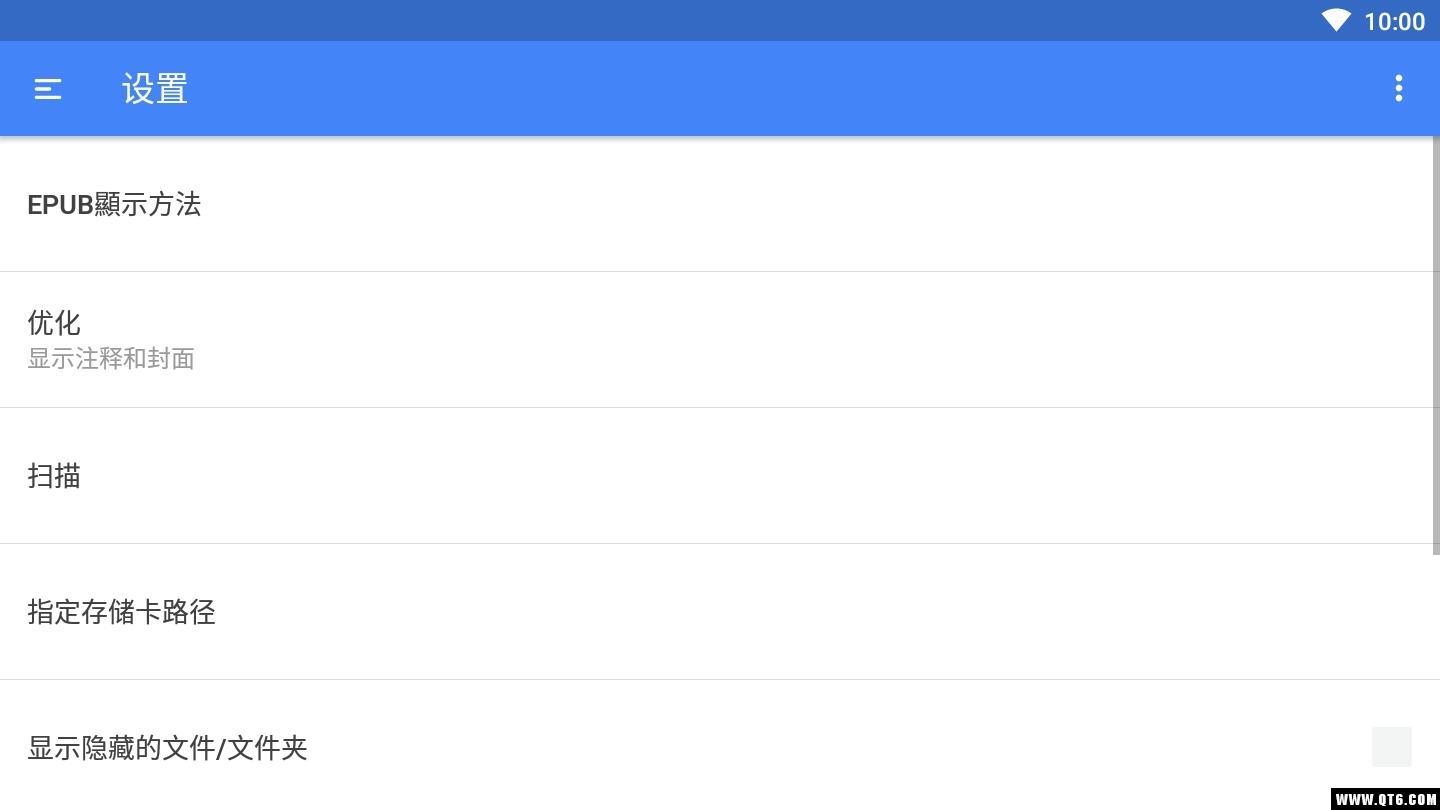Tap the 10:00 clock in status bar
The image size is (1440, 810).
click(1394, 21)
